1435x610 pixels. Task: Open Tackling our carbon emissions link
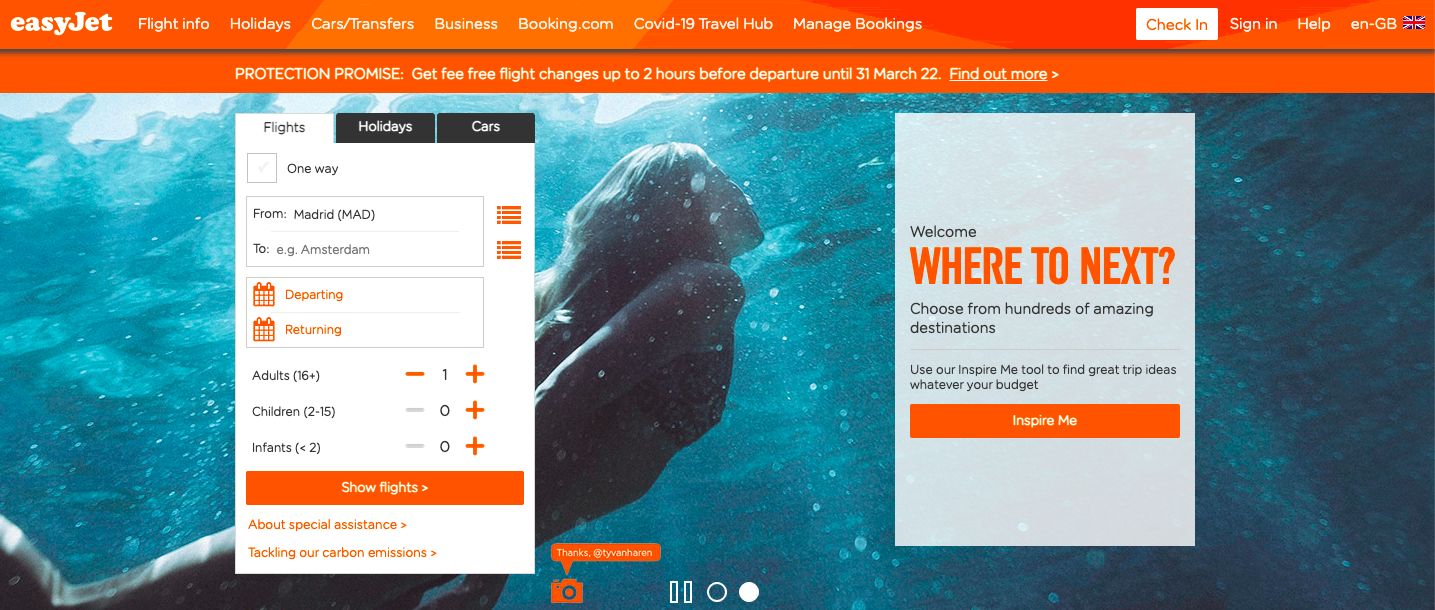tap(343, 553)
